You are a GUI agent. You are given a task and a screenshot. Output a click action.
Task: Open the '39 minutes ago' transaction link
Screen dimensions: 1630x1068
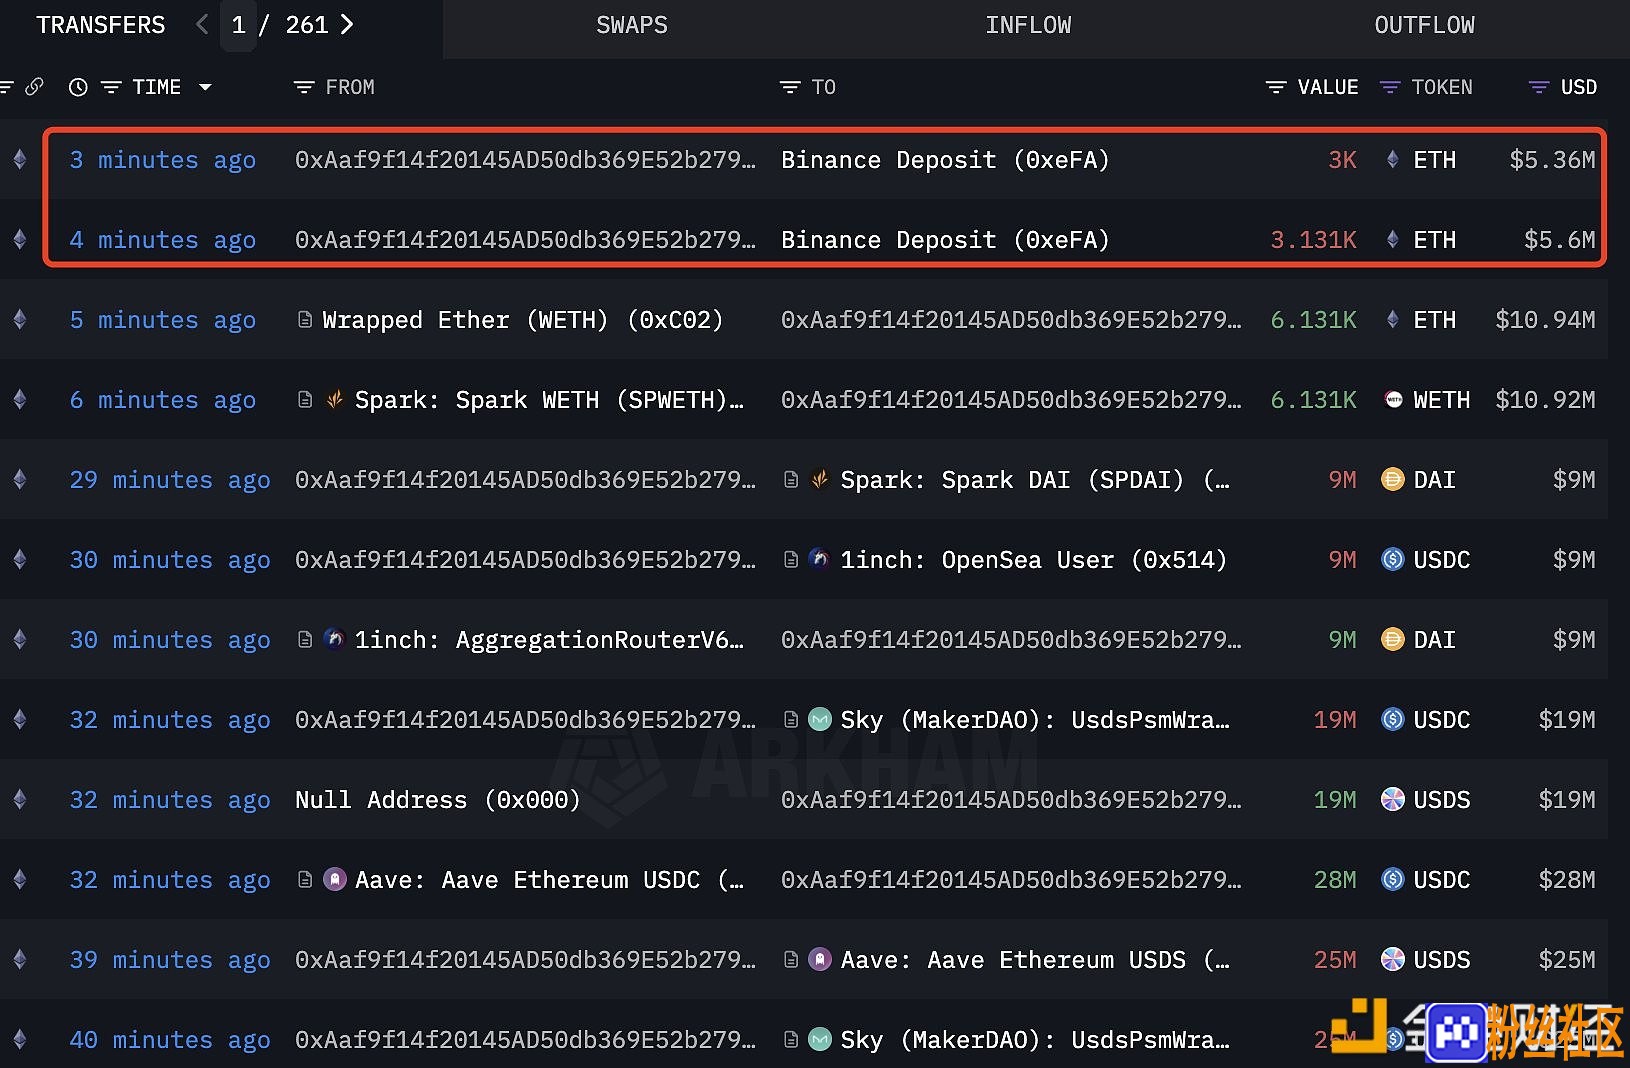[170, 960]
